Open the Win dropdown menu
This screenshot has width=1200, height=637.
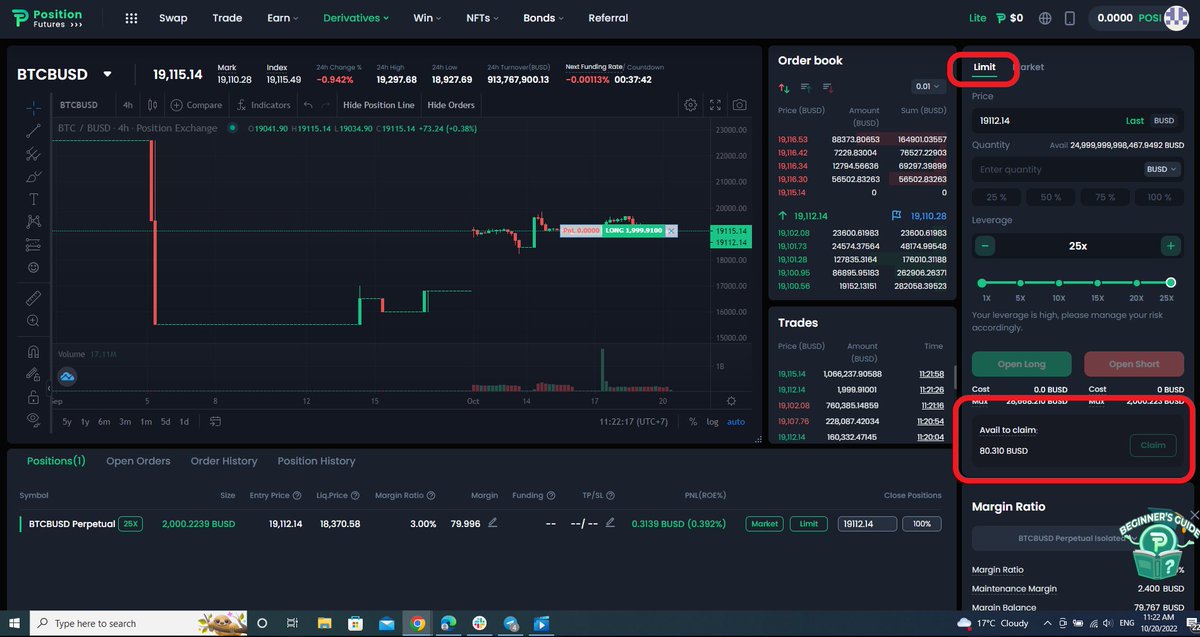click(x=427, y=18)
